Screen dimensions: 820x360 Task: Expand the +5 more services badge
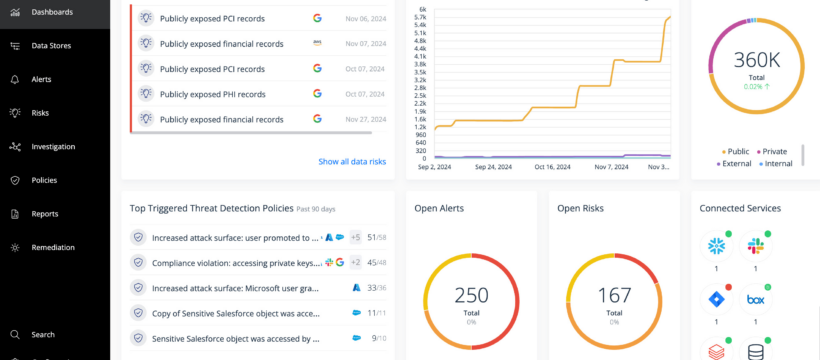(x=356, y=238)
